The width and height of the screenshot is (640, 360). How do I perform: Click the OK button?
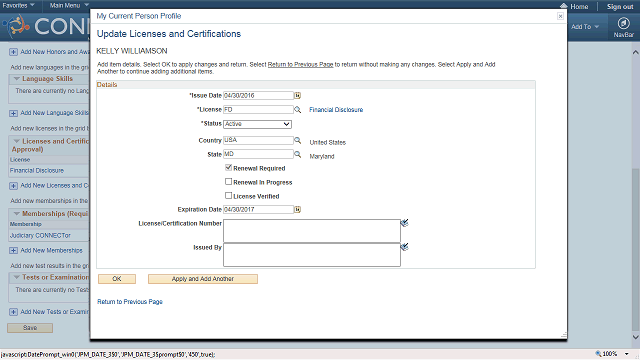click(x=117, y=279)
